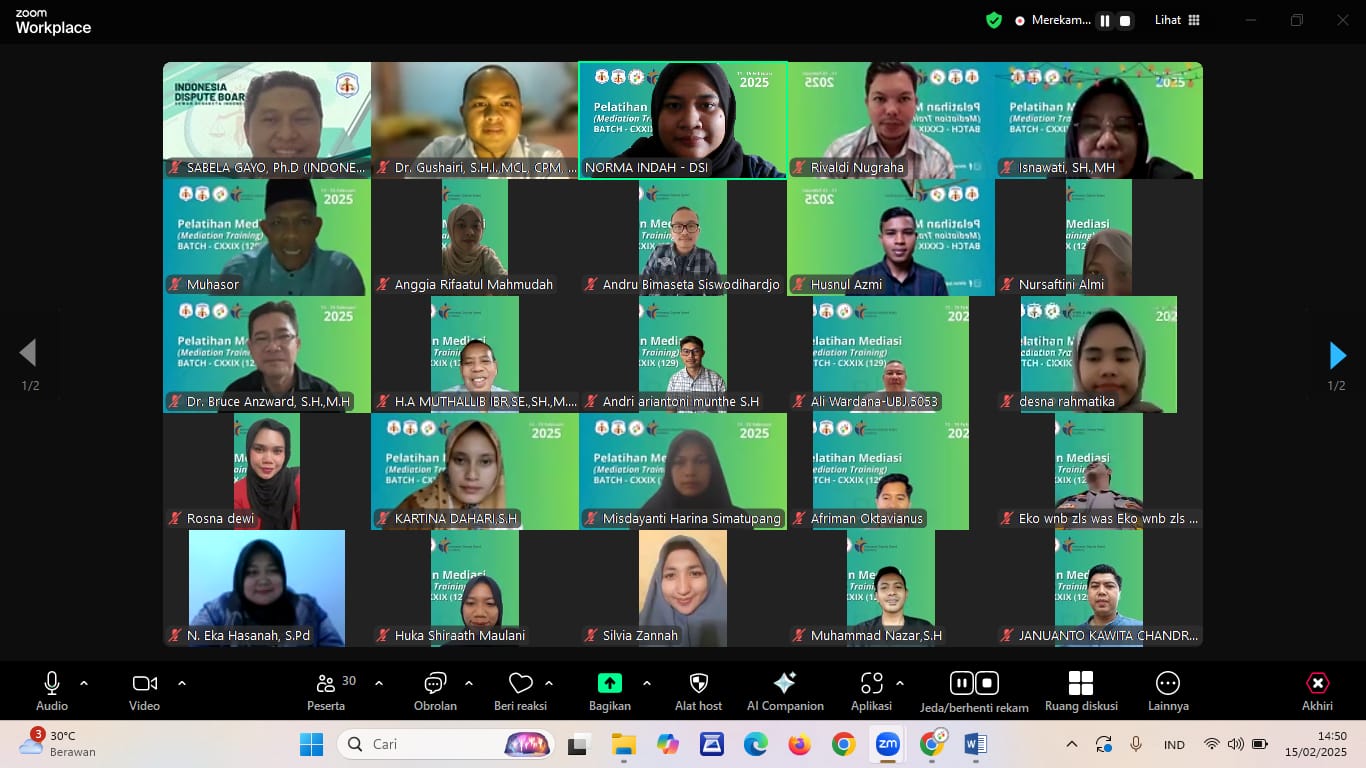Go to next gallery page with right arrow
The height and width of the screenshot is (768, 1366).
(x=1337, y=355)
